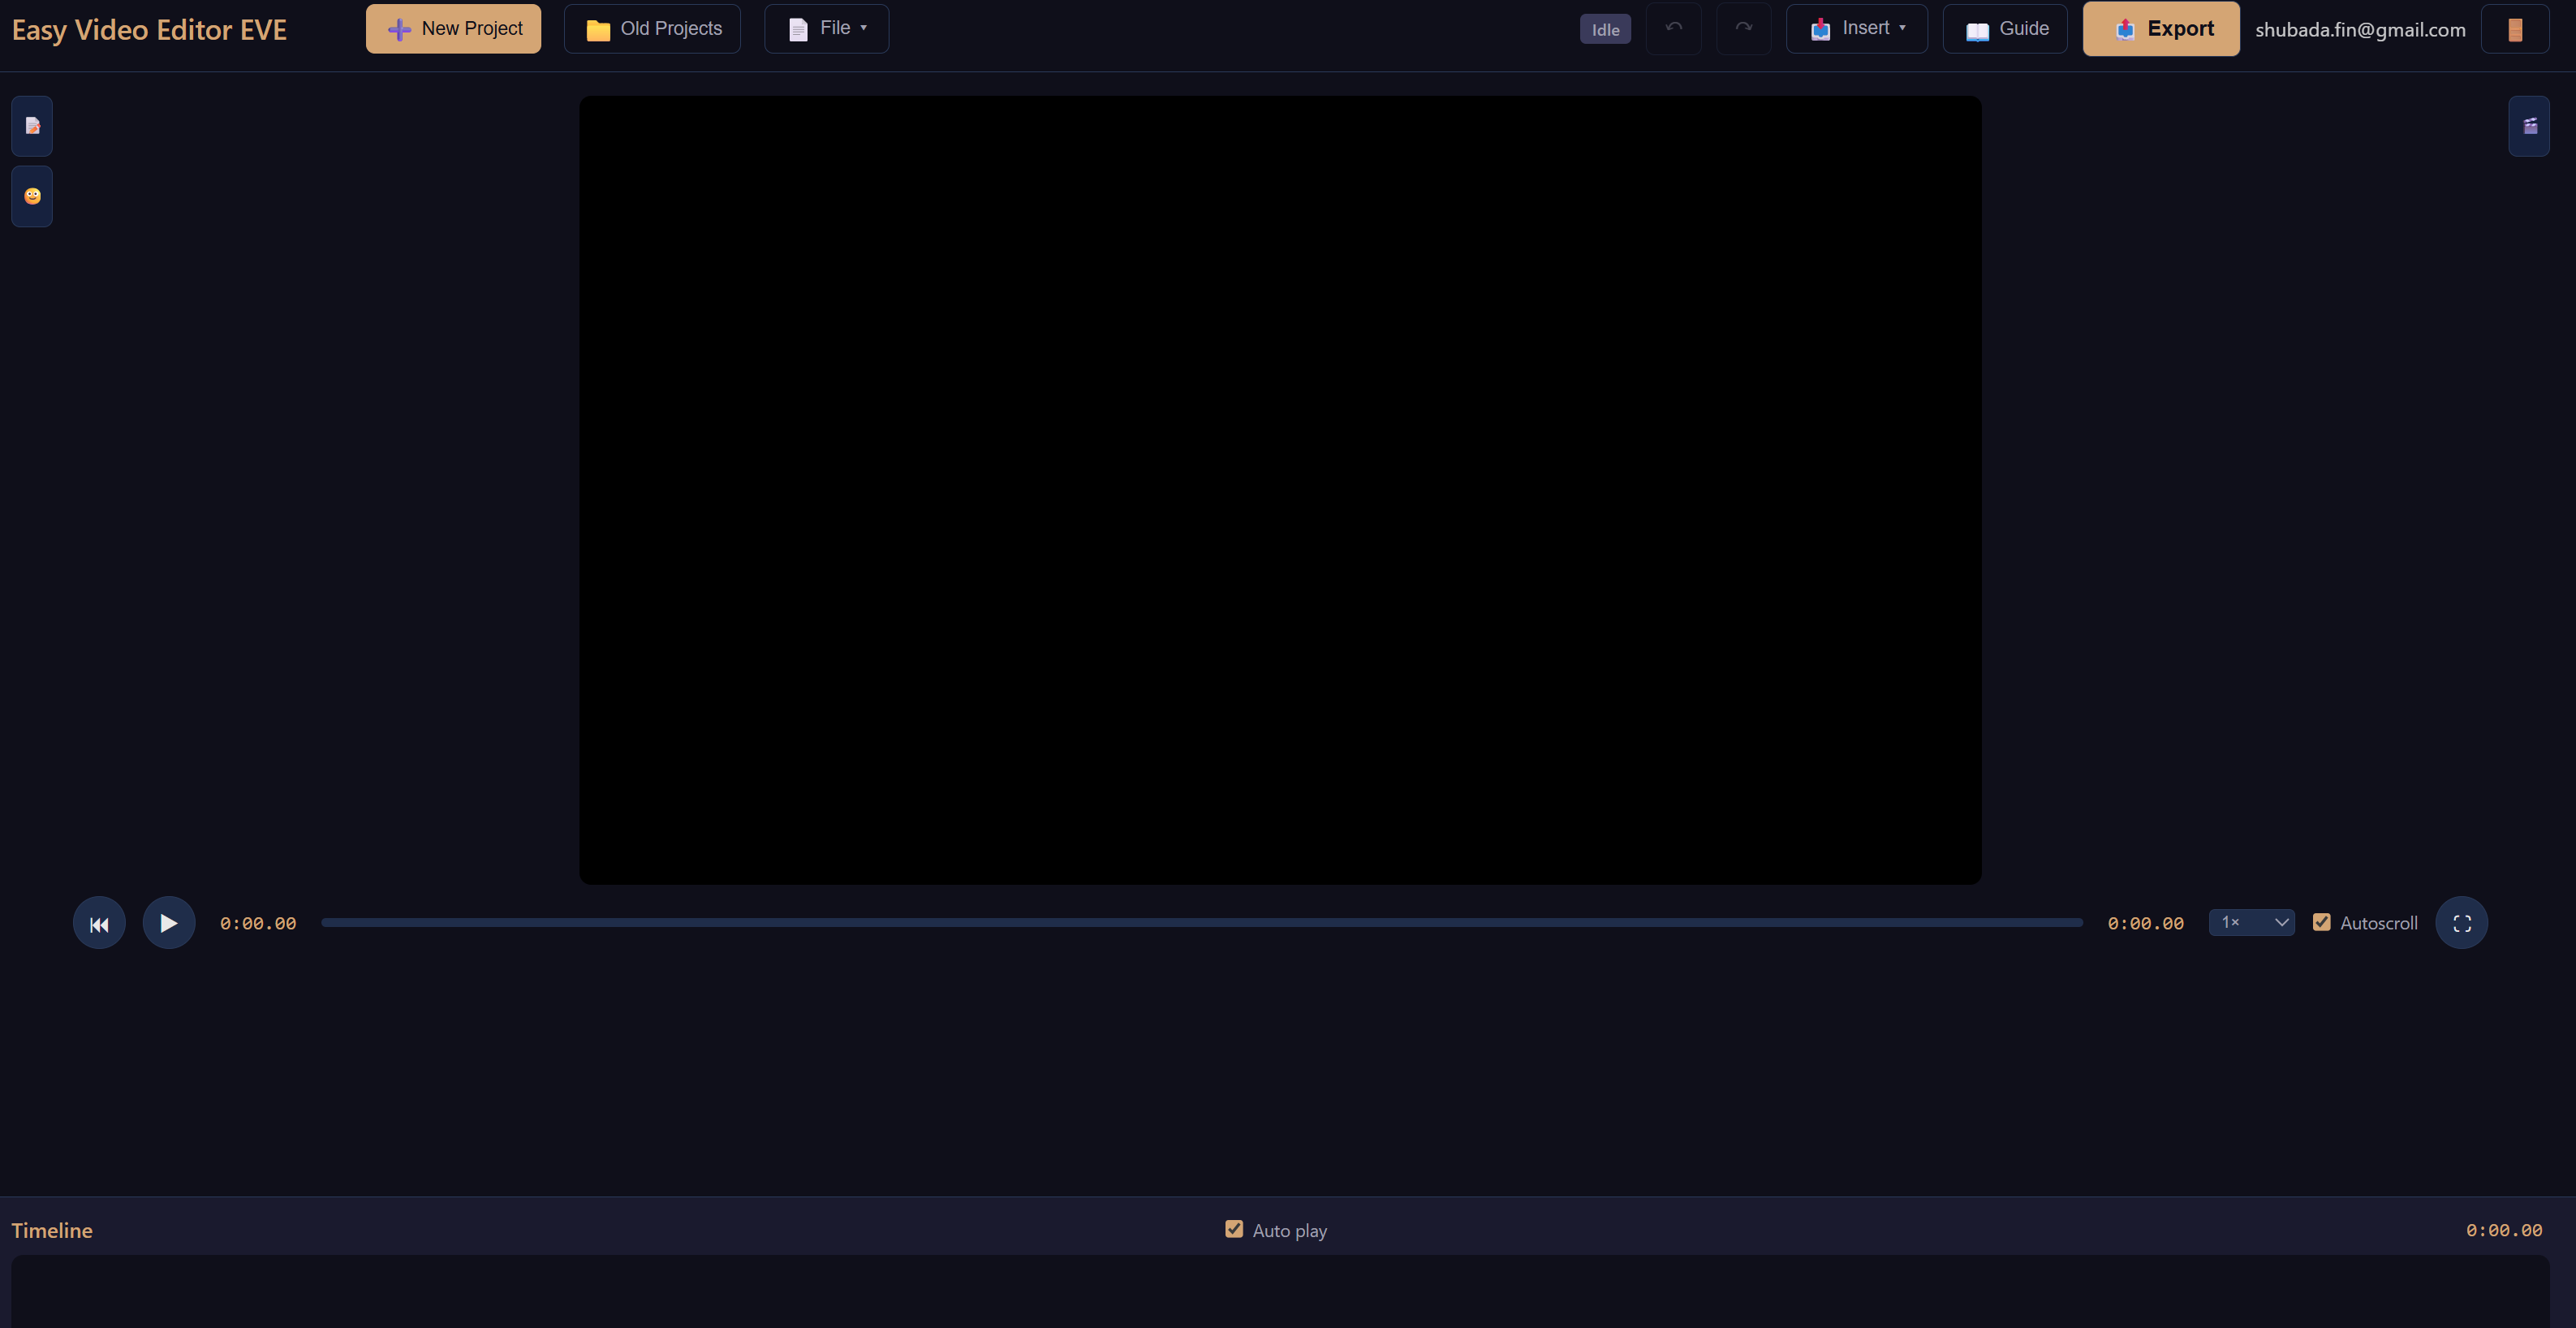The width and height of the screenshot is (2576, 1328).
Task: Toggle the Autoscroll checkbox
Action: point(2322,922)
